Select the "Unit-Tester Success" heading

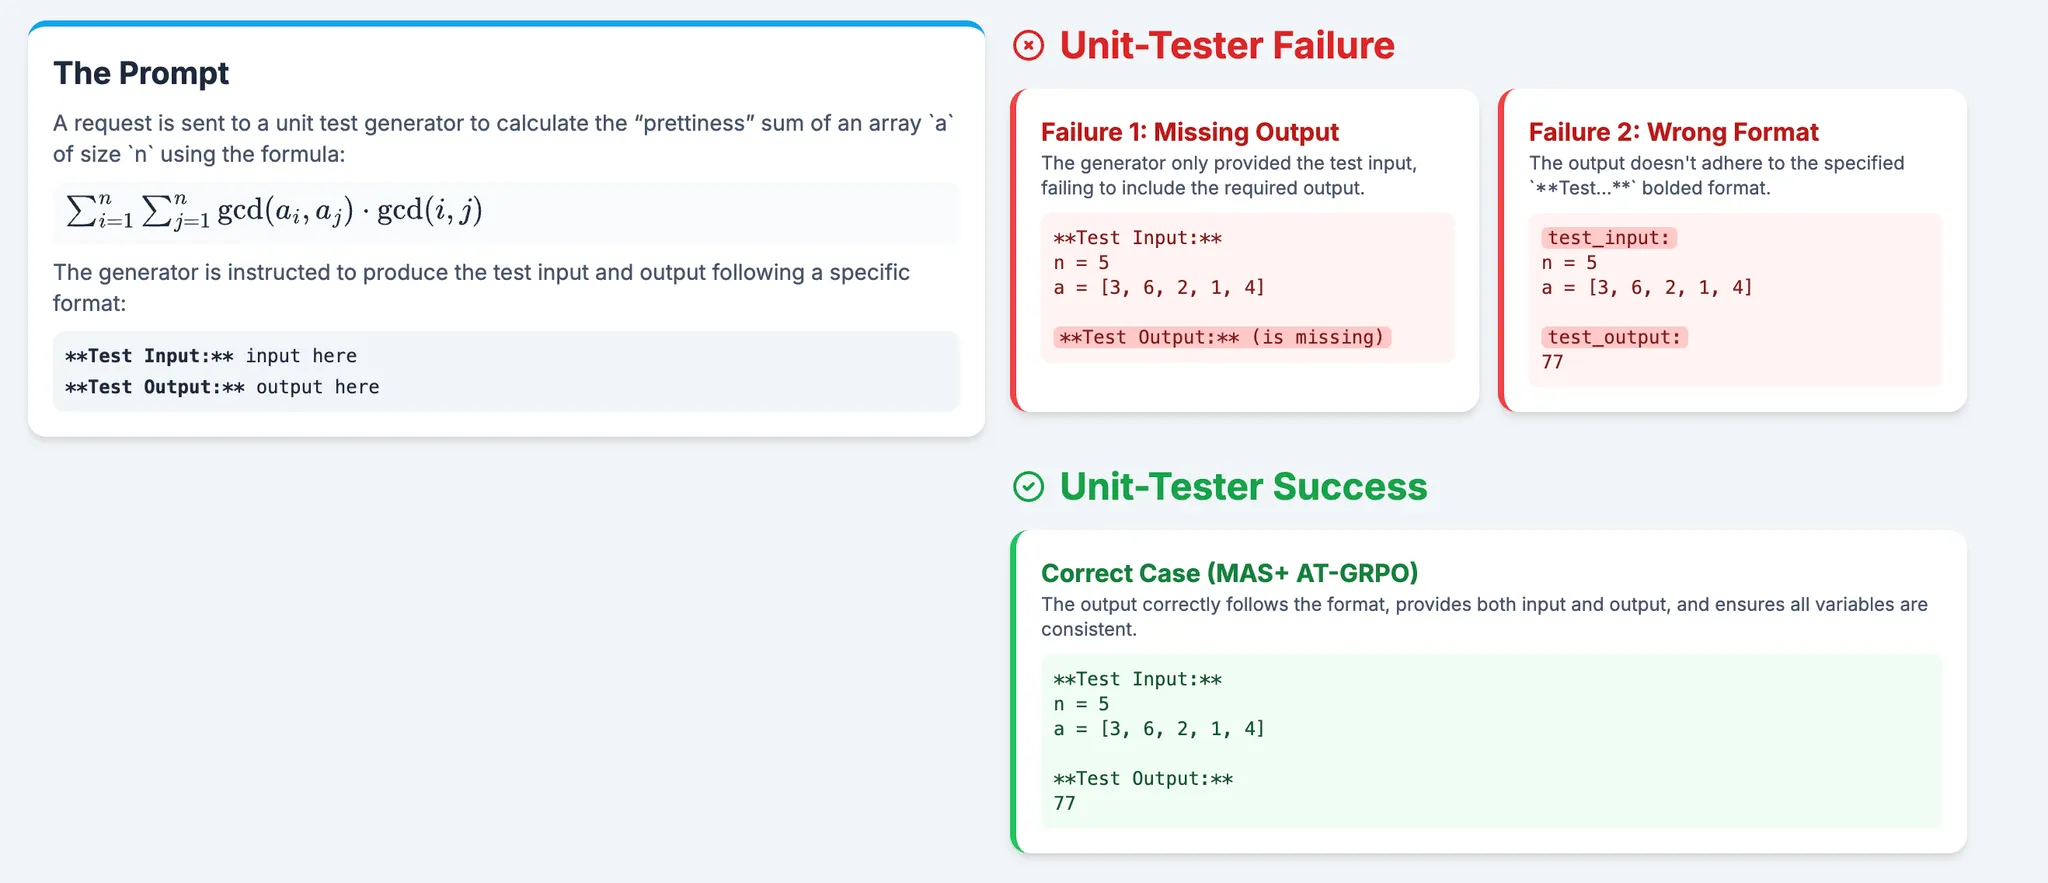[x=1243, y=487]
